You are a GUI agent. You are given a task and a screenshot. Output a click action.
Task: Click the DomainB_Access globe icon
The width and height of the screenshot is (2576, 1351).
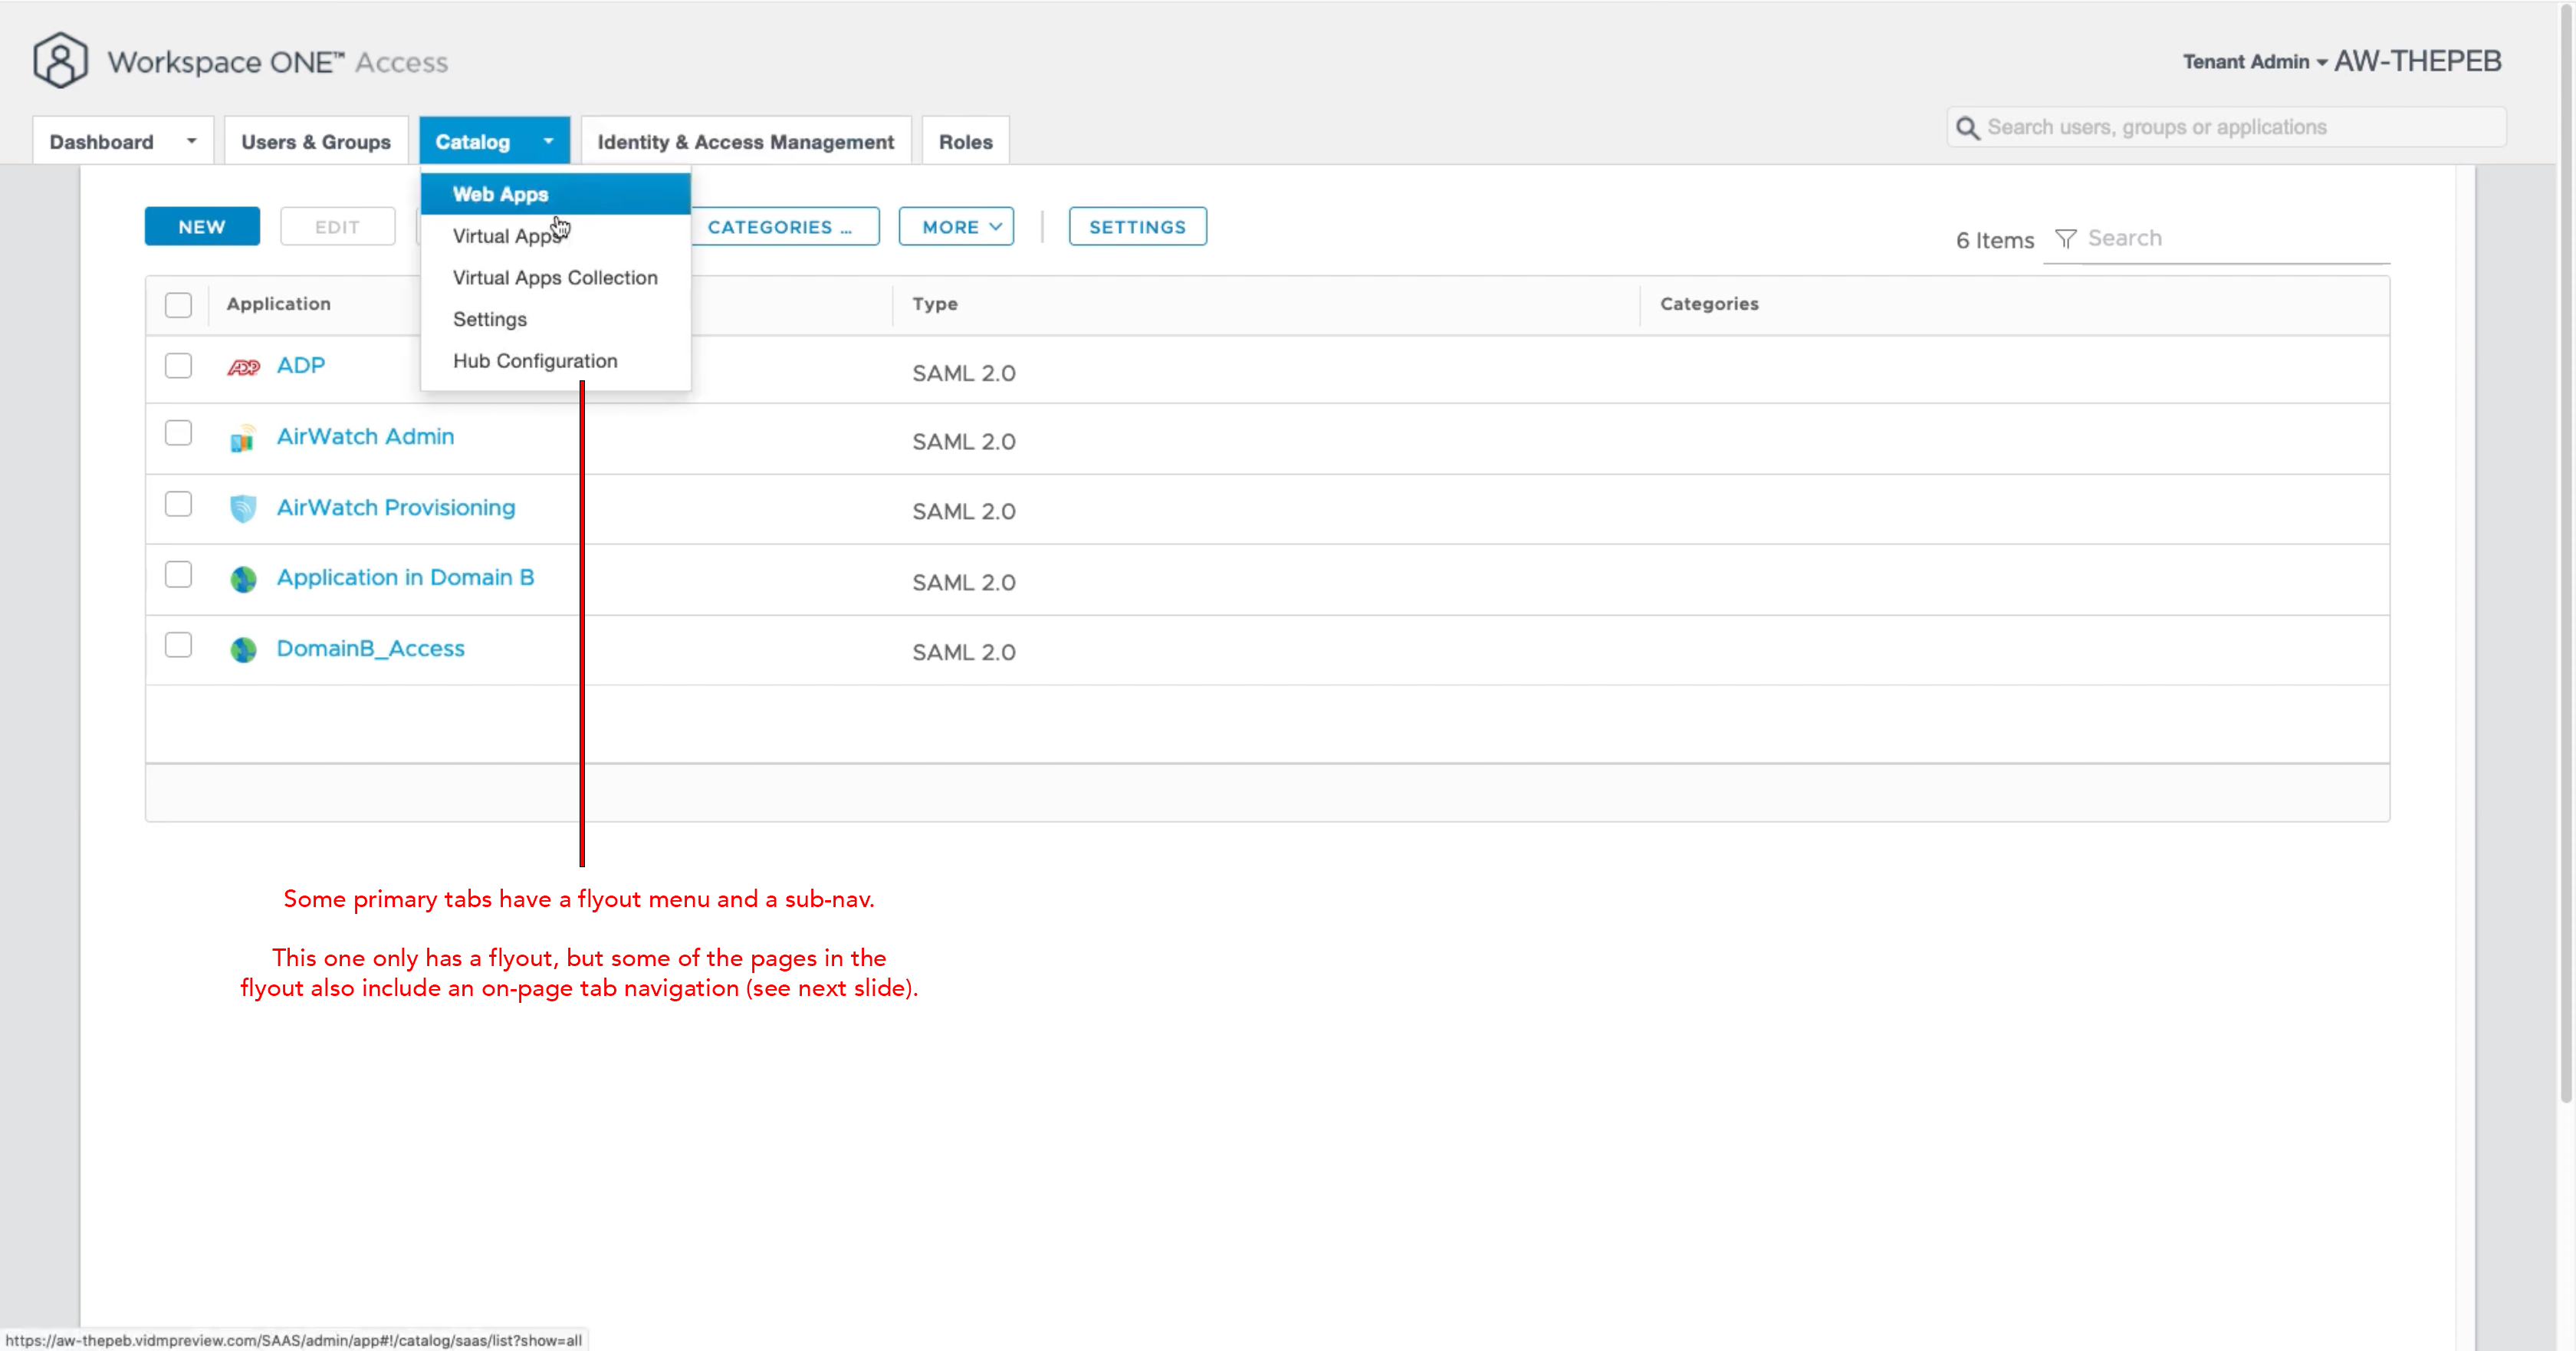point(243,650)
